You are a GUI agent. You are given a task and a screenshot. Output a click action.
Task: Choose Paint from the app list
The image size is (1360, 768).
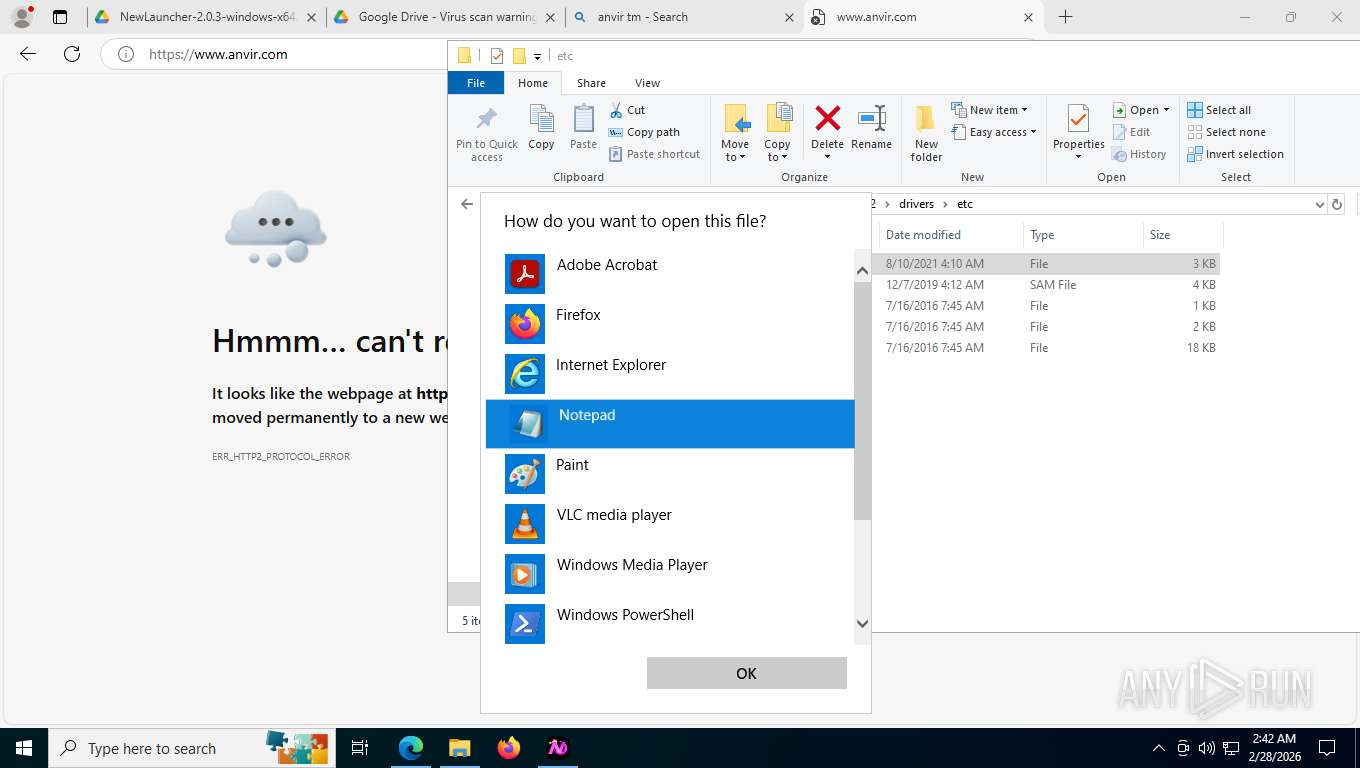click(x=670, y=473)
